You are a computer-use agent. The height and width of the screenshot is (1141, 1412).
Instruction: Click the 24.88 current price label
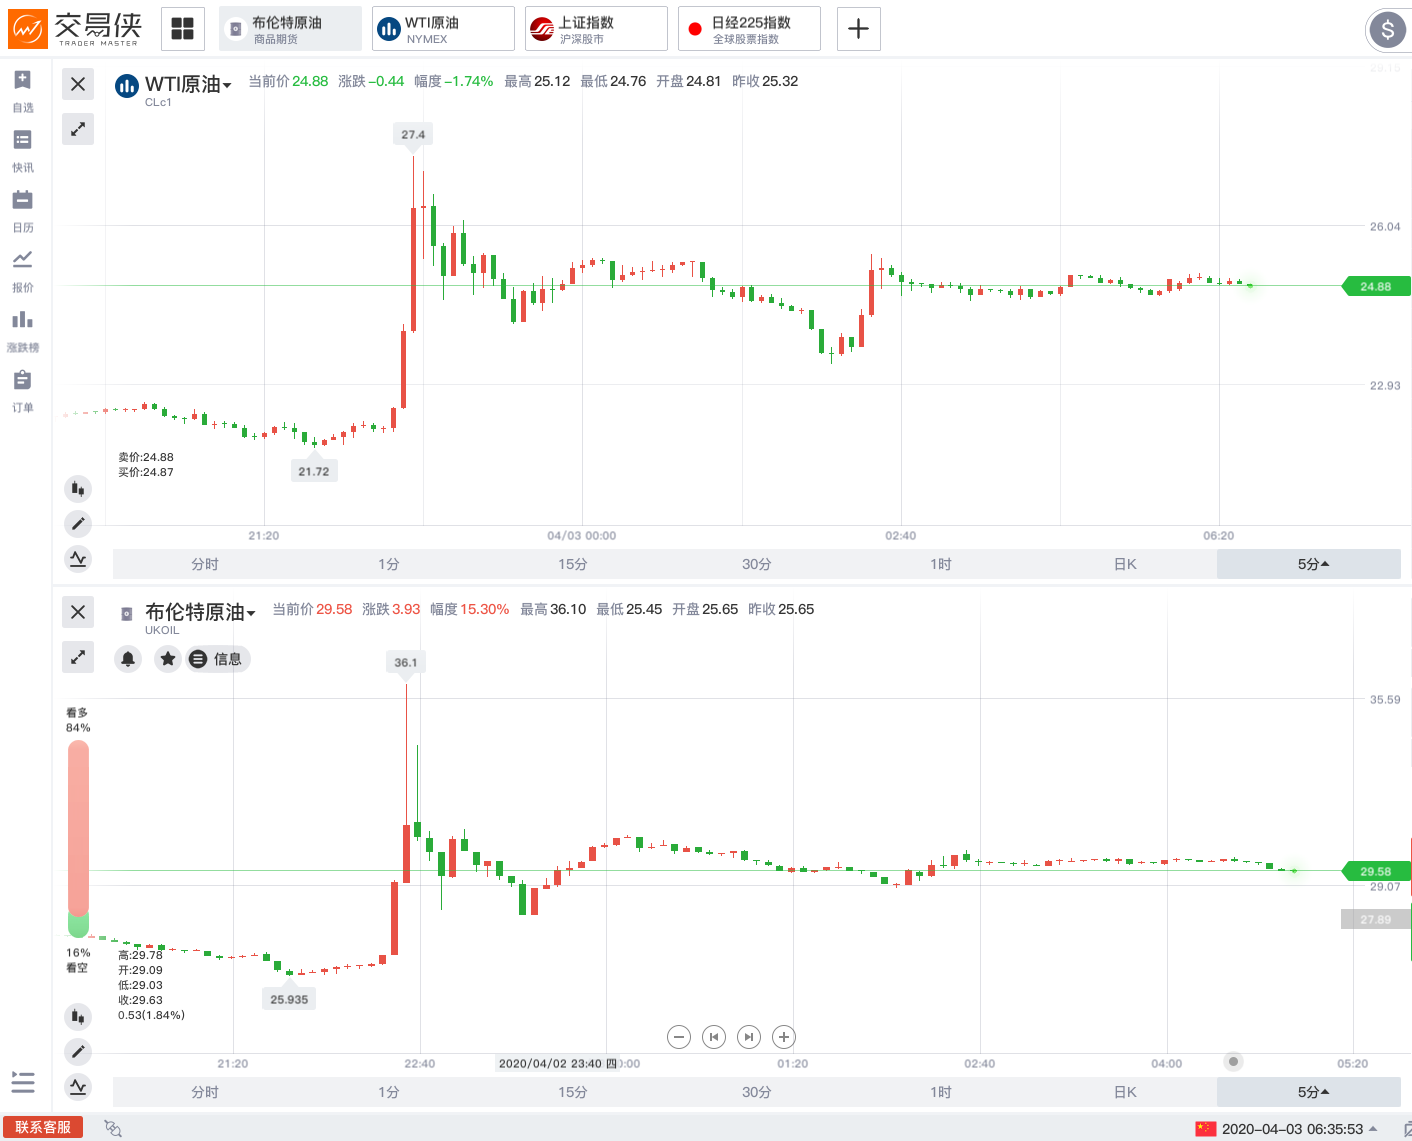point(1375,286)
